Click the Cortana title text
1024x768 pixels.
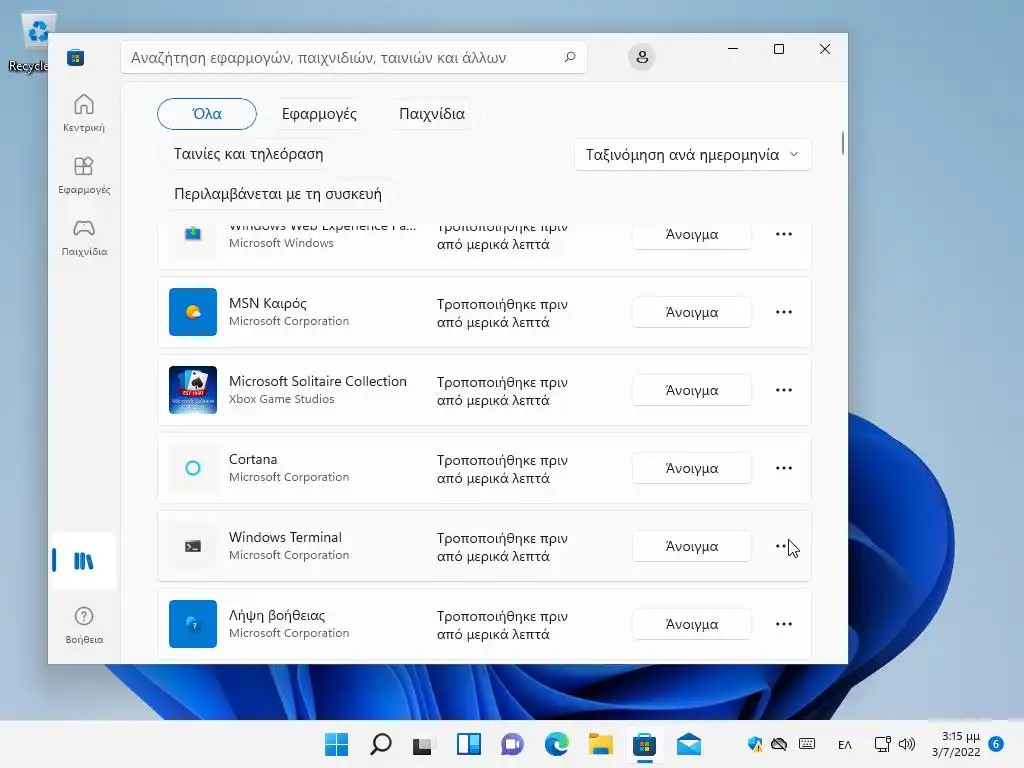253,459
